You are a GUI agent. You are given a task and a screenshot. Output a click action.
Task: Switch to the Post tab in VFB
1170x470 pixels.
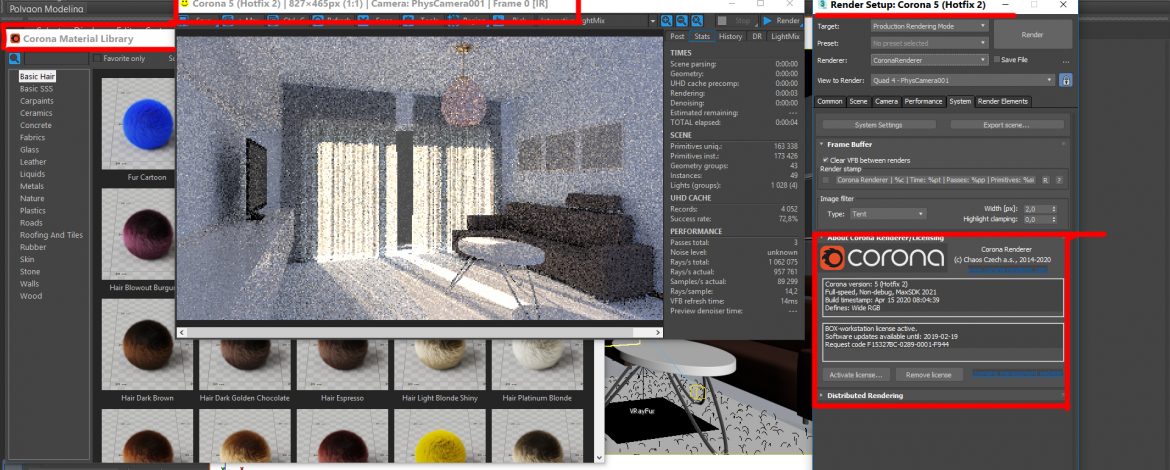click(x=677, y=37)
